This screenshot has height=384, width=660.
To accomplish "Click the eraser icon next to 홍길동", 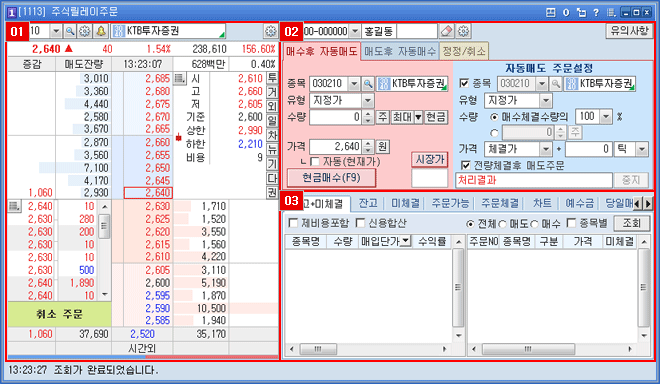I will click(x=447, y=31).
